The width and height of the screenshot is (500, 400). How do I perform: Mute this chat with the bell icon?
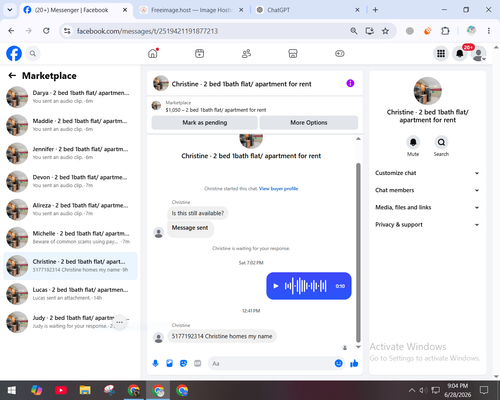[413, 143]
